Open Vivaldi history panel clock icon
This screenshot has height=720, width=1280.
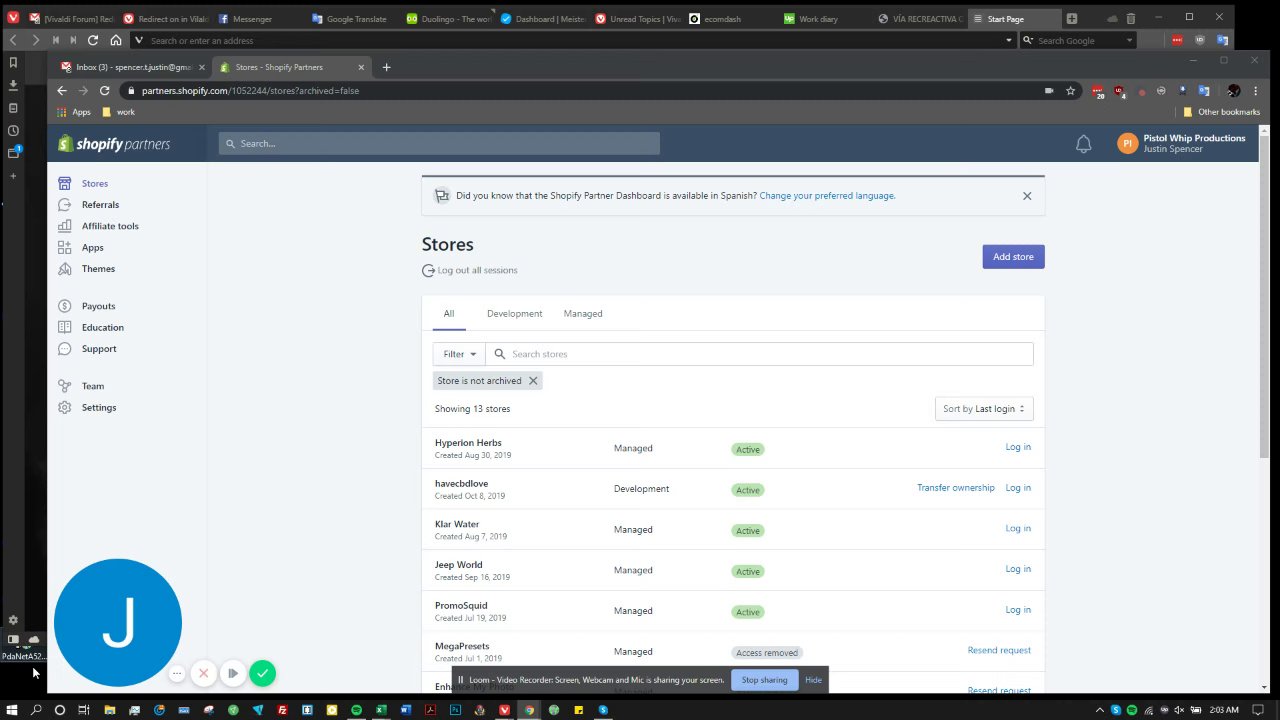[13, 131]
